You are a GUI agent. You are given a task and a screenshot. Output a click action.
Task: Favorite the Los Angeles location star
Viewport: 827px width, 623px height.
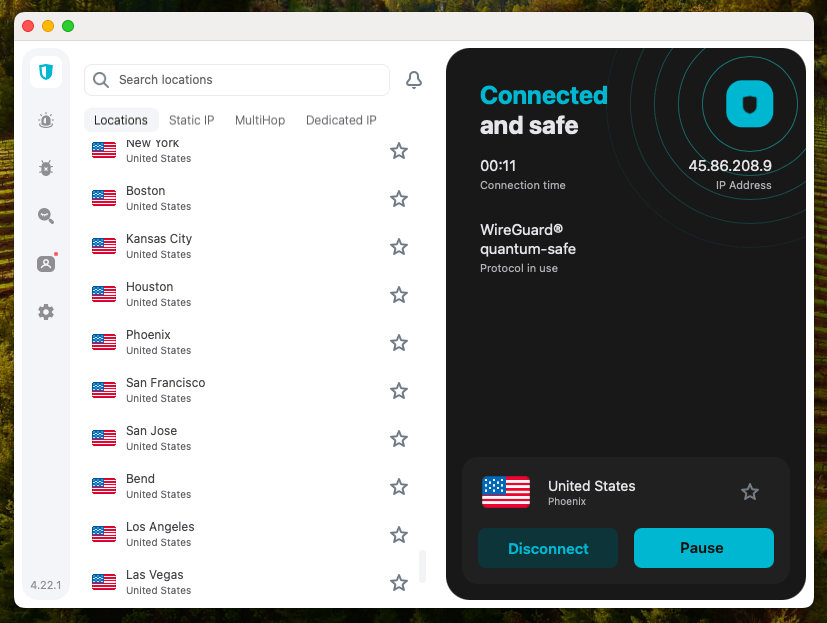[399, 535]
